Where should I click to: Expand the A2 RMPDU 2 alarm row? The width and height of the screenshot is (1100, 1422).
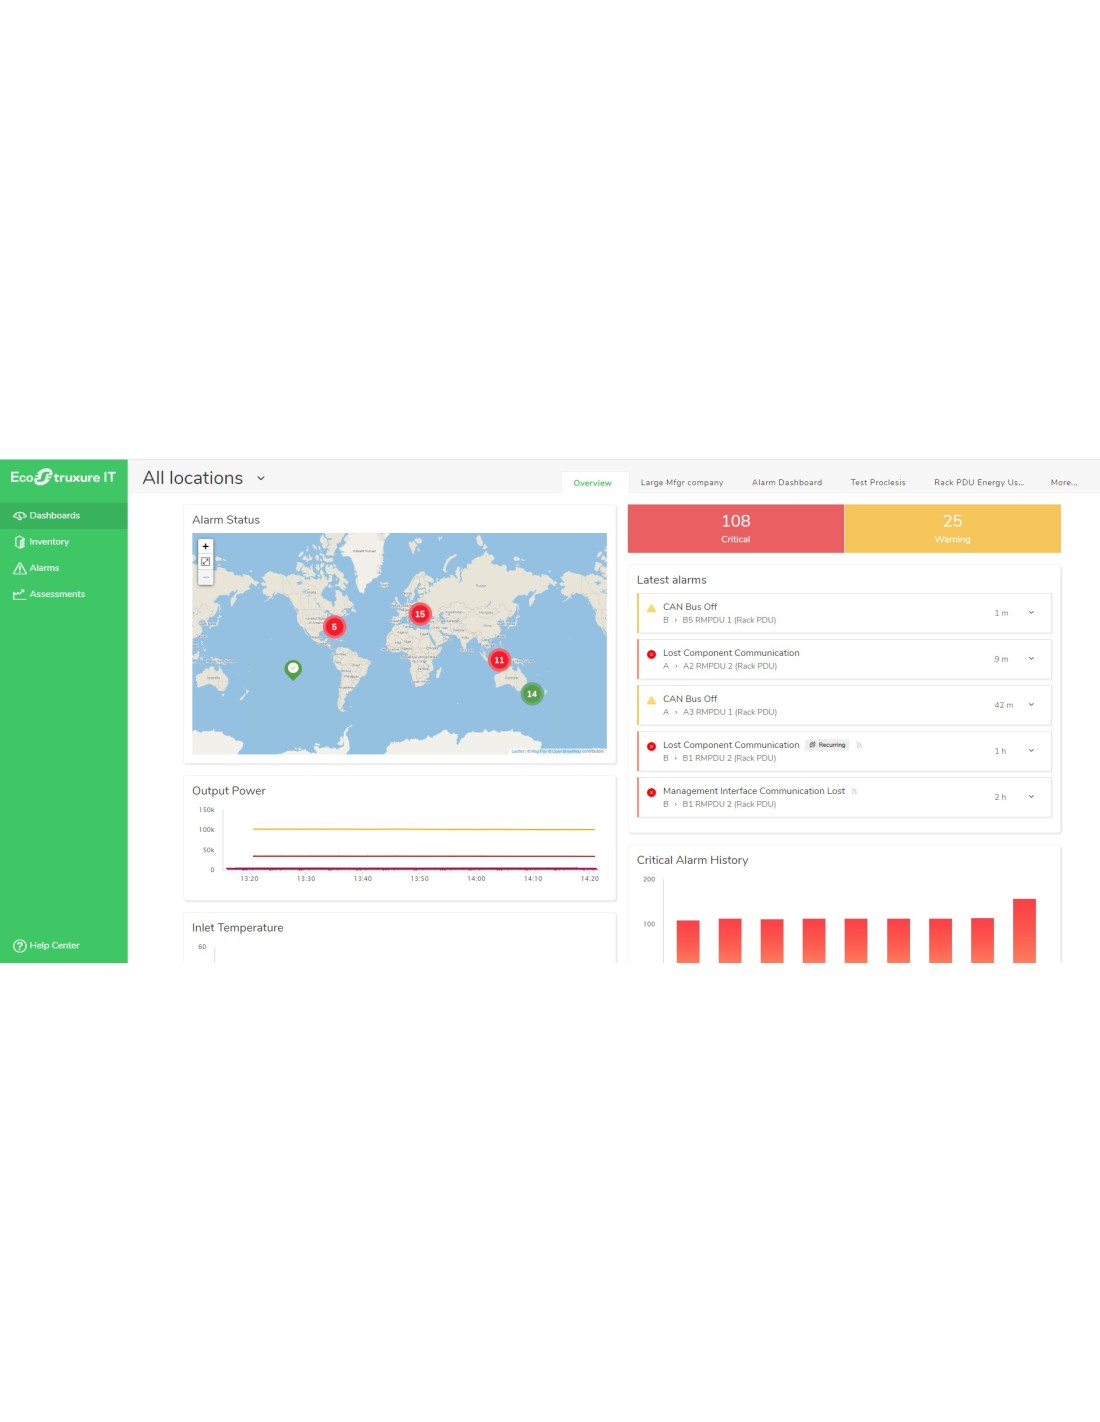(1031, 659)
